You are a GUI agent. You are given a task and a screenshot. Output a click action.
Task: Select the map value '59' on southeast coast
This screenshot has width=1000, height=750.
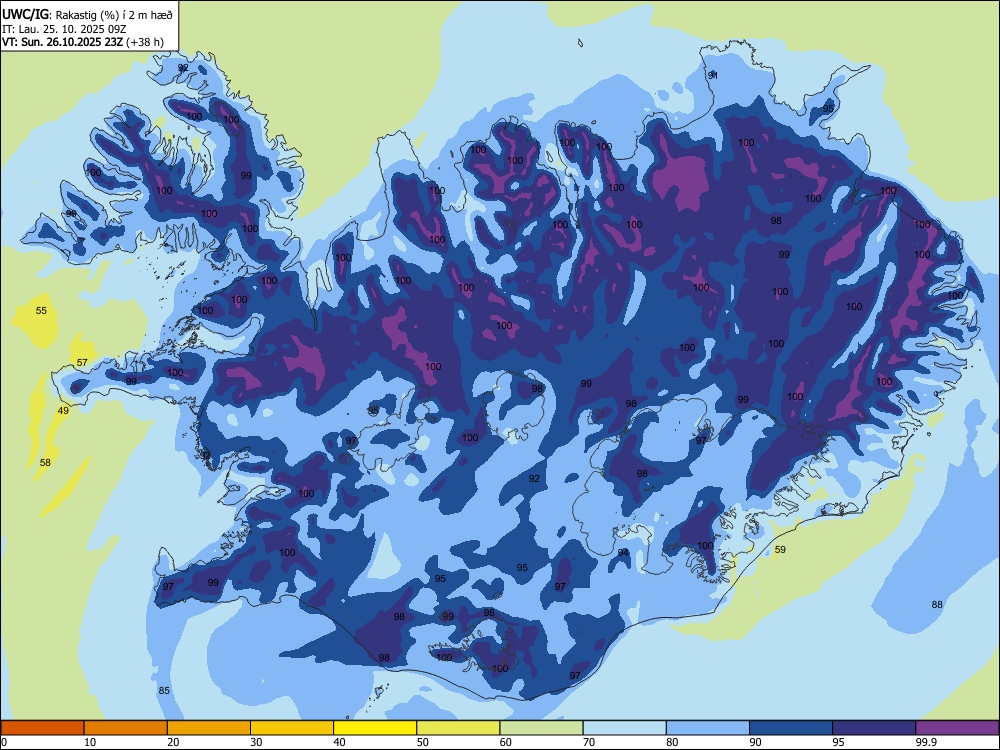pos(780,550)
